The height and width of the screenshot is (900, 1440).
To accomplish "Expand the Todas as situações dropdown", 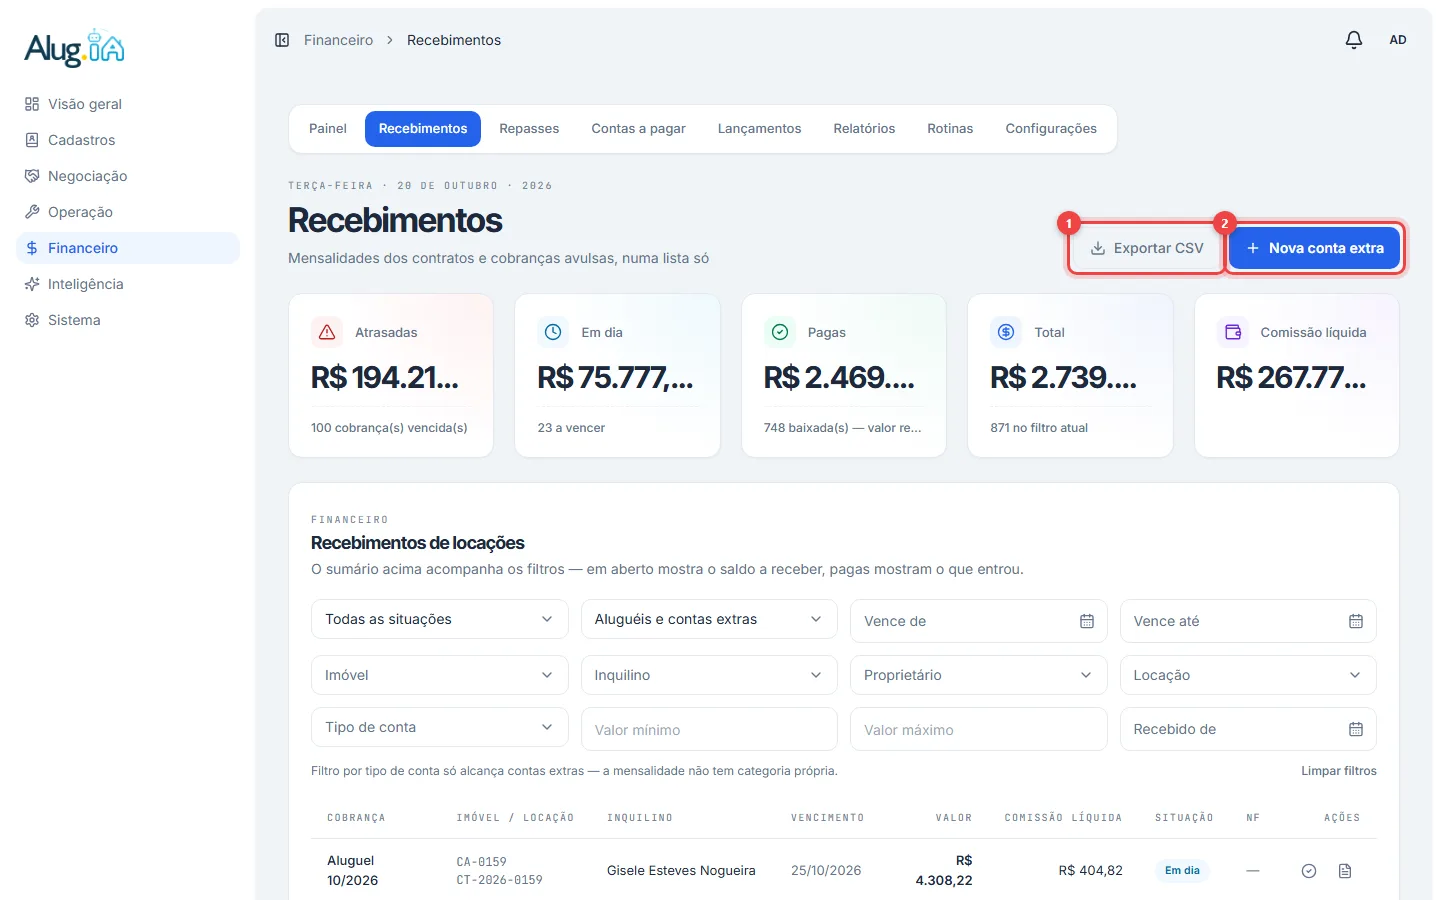I will click(440, 619).
